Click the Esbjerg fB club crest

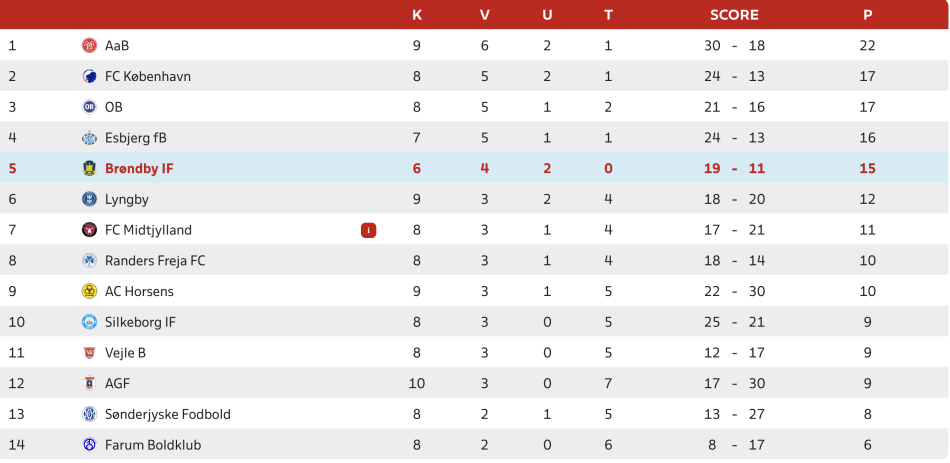click(89, 138)
